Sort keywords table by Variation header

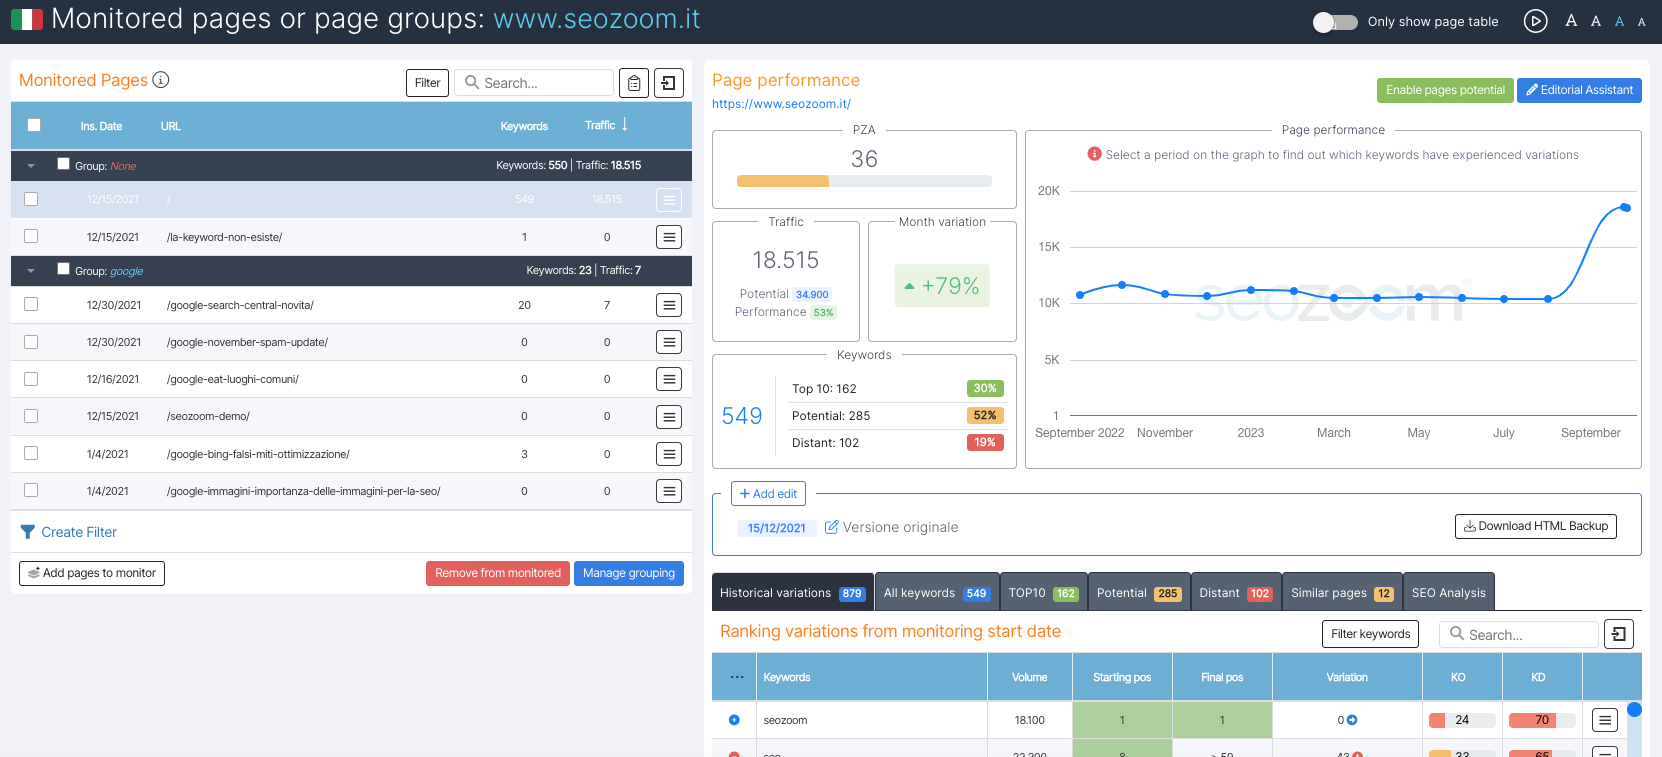(1347, 677)
